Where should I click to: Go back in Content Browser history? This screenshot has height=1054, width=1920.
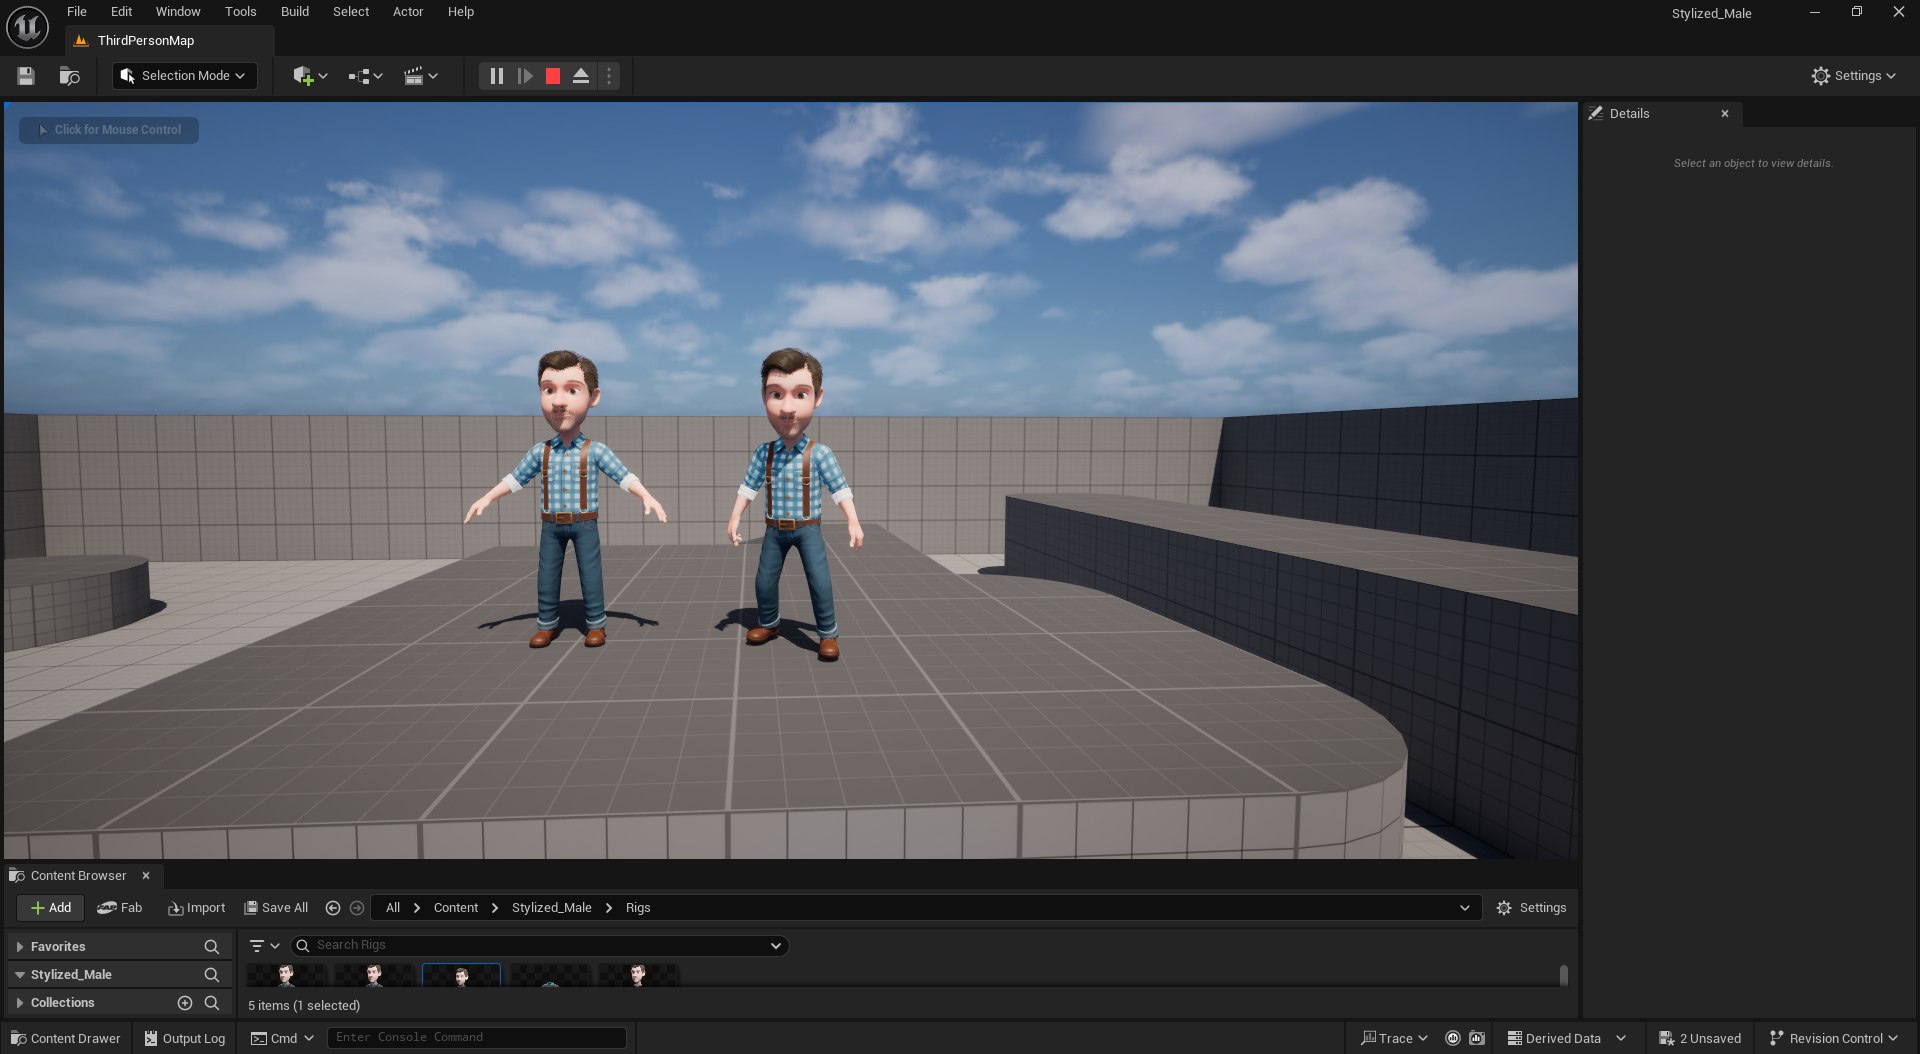[x=333, y=908]
